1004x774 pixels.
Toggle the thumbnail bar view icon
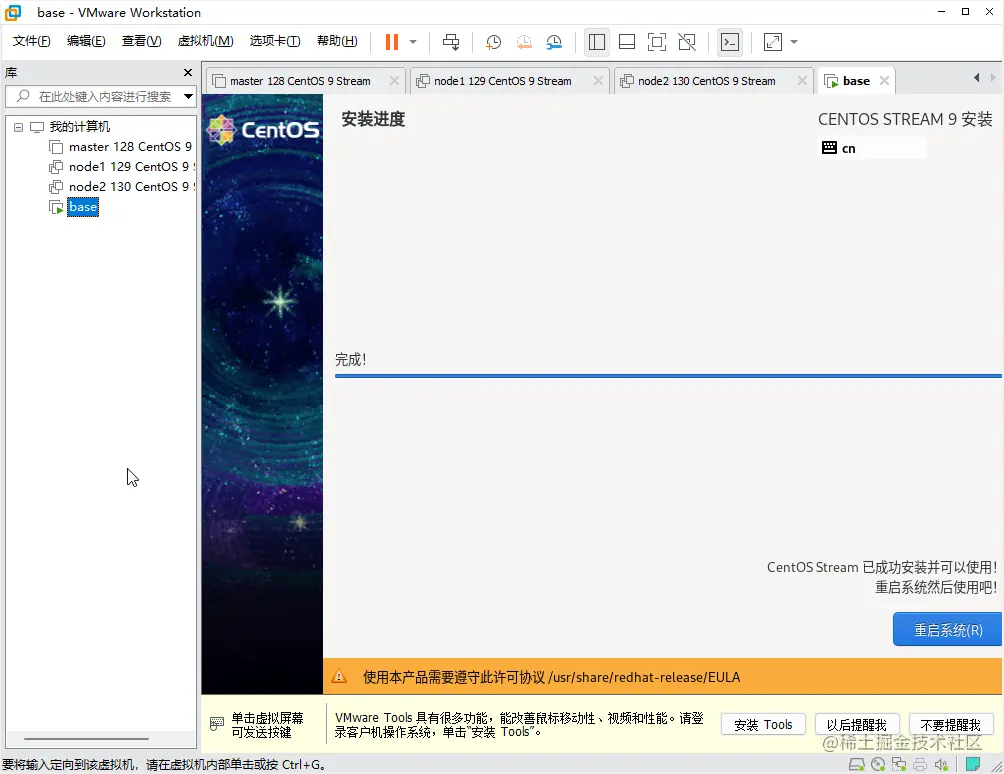627,42
